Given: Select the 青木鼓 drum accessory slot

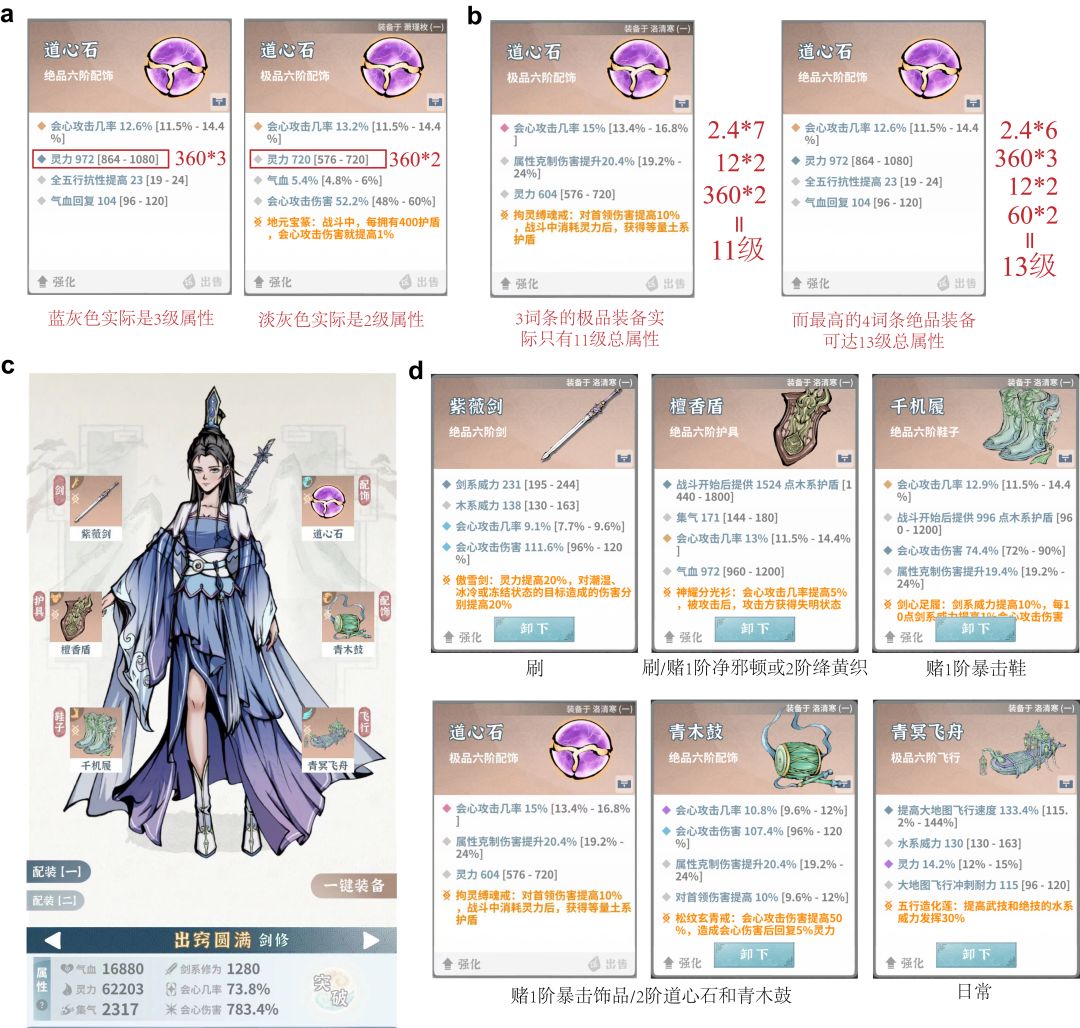Looking at the screenshot, I should tap(348, 623).
